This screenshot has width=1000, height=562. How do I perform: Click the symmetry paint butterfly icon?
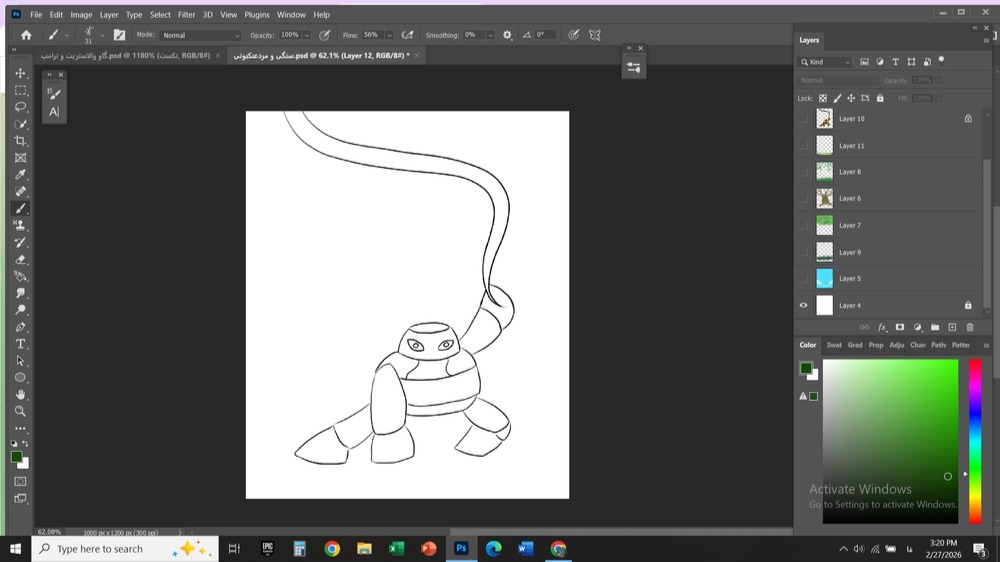click(595, 35)
